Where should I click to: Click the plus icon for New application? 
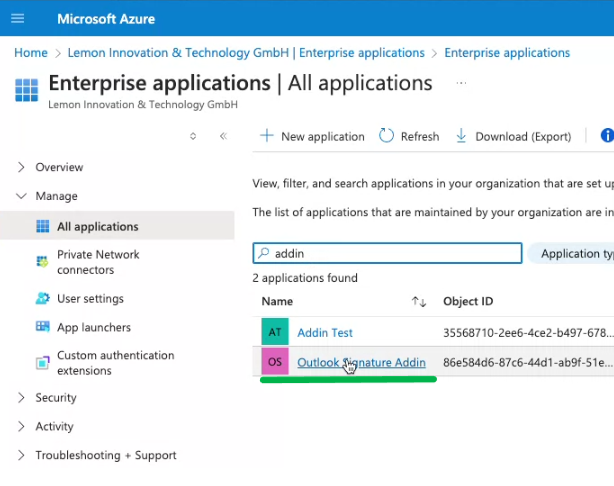click(267, 136)
